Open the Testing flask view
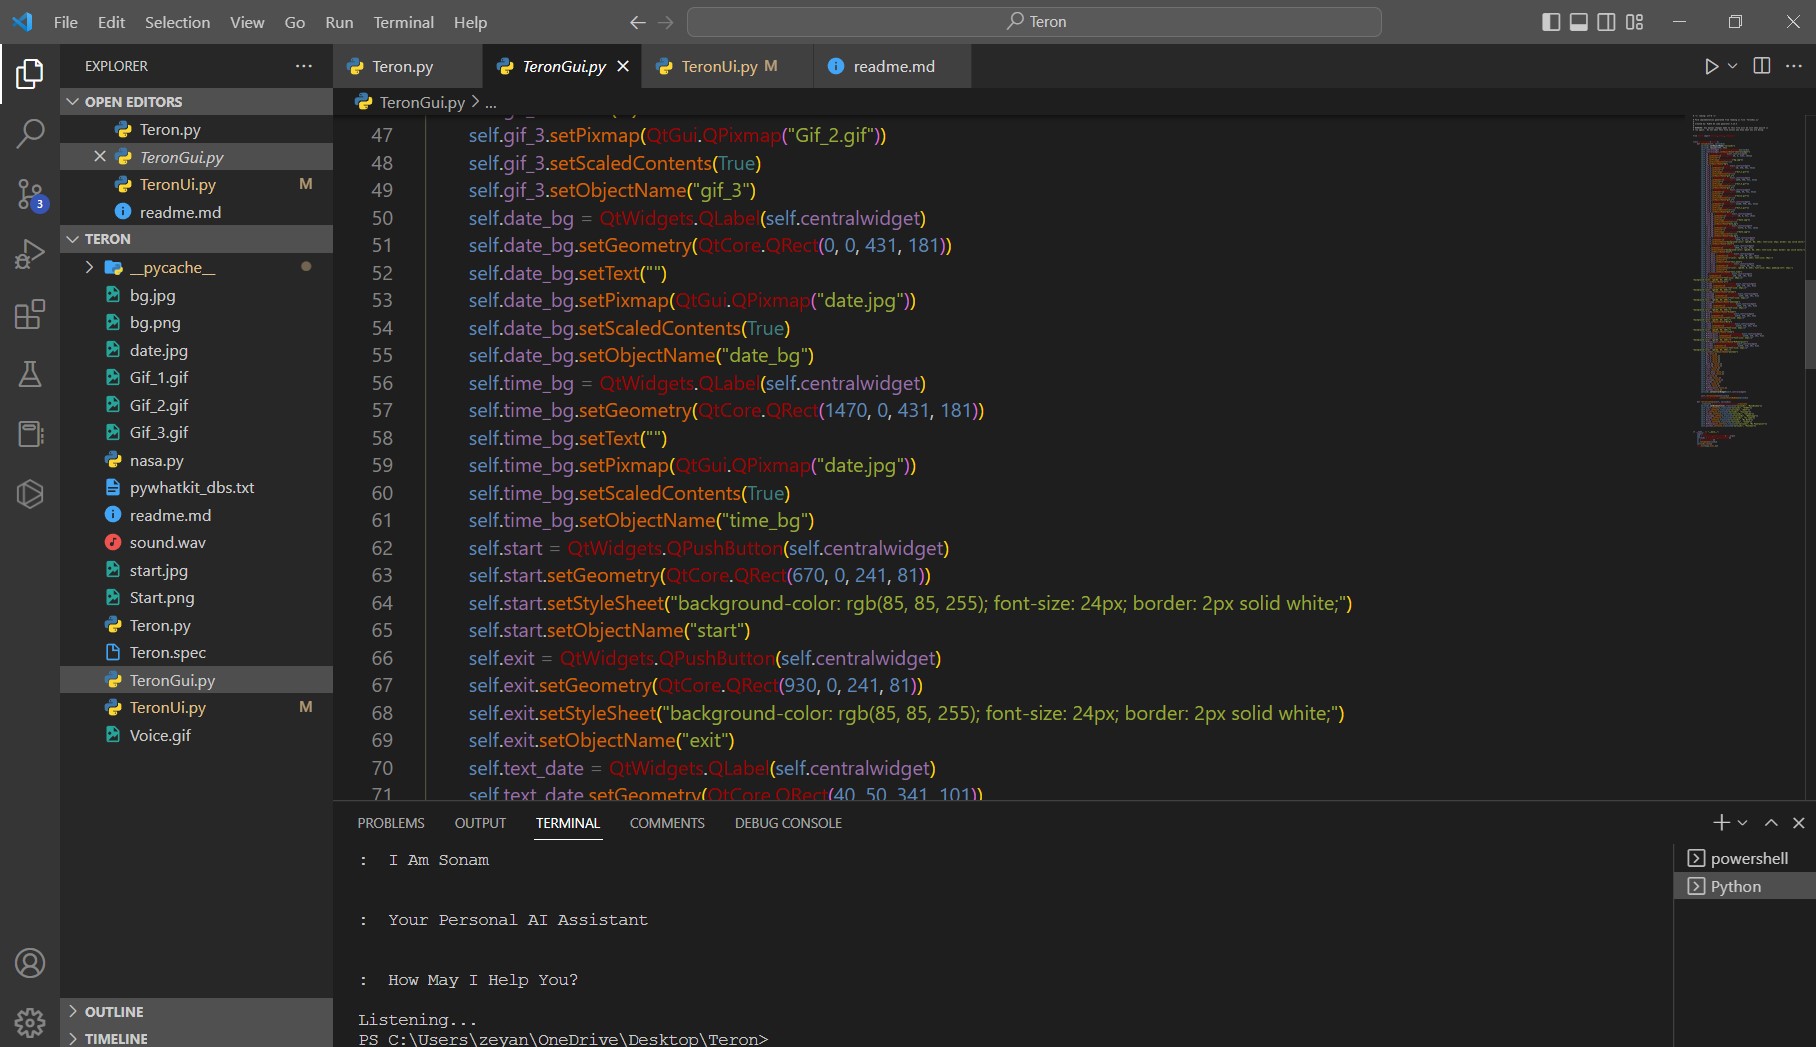Viewport: 1816px width, 1047px height. [x=30, y=374]
